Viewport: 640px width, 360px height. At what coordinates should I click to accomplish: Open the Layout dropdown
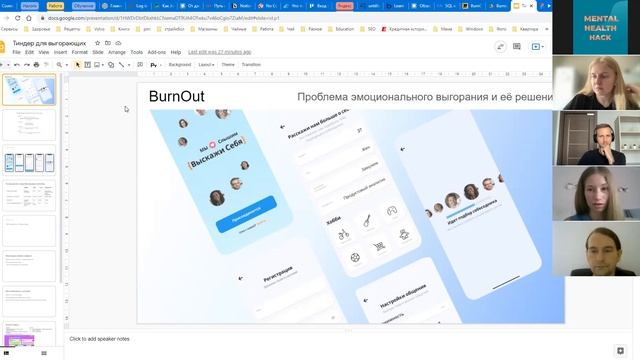pyautogui.click(x=206, y=65)
